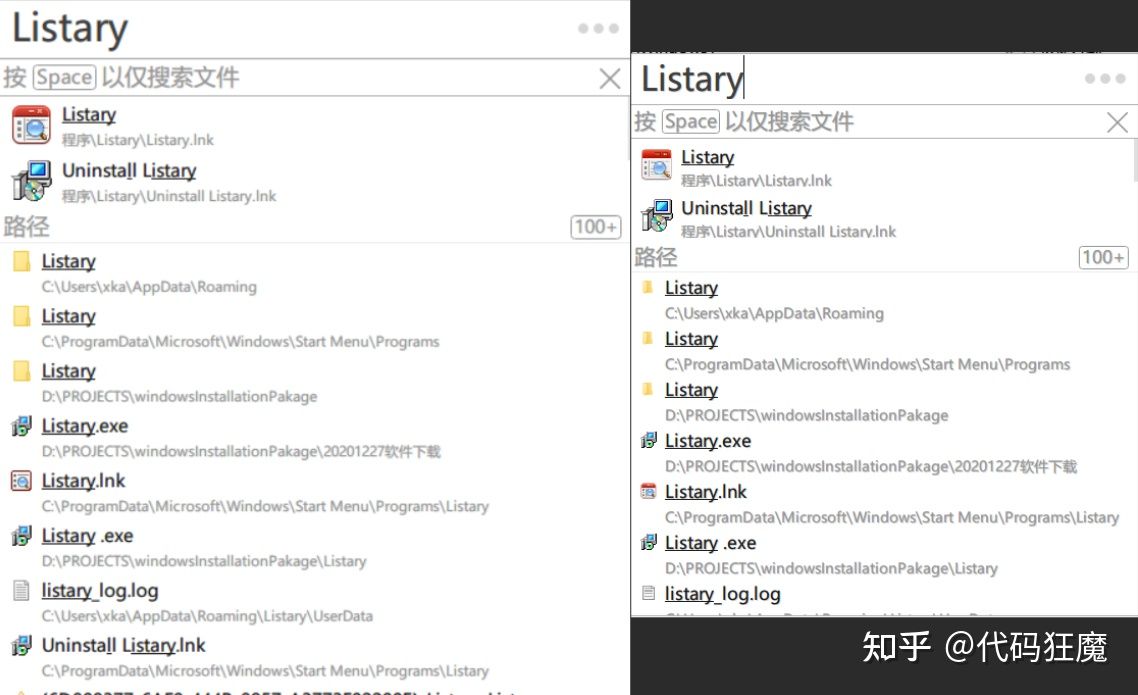Select listary_log.log result name in left window
Viewport: 1138px width, 695px height.
pos(100,591)
